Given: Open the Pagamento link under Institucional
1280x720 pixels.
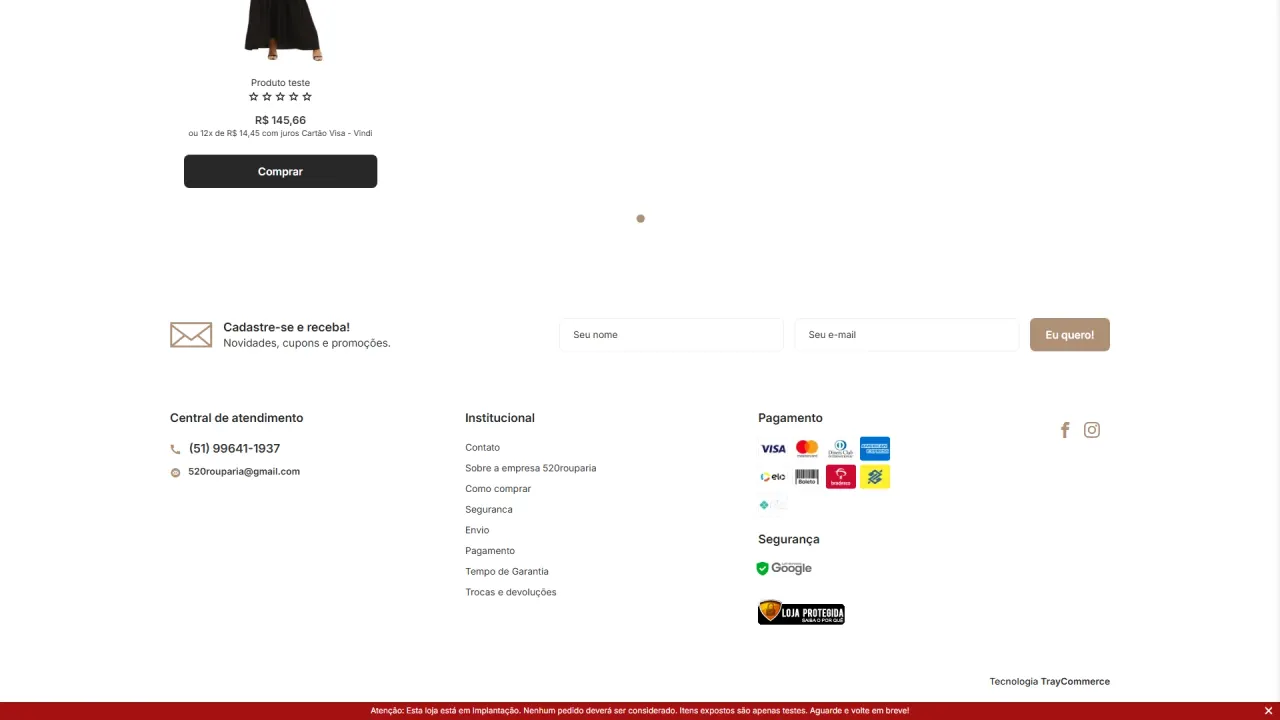Looking at the screenshot, I should [x=490, y=551].
